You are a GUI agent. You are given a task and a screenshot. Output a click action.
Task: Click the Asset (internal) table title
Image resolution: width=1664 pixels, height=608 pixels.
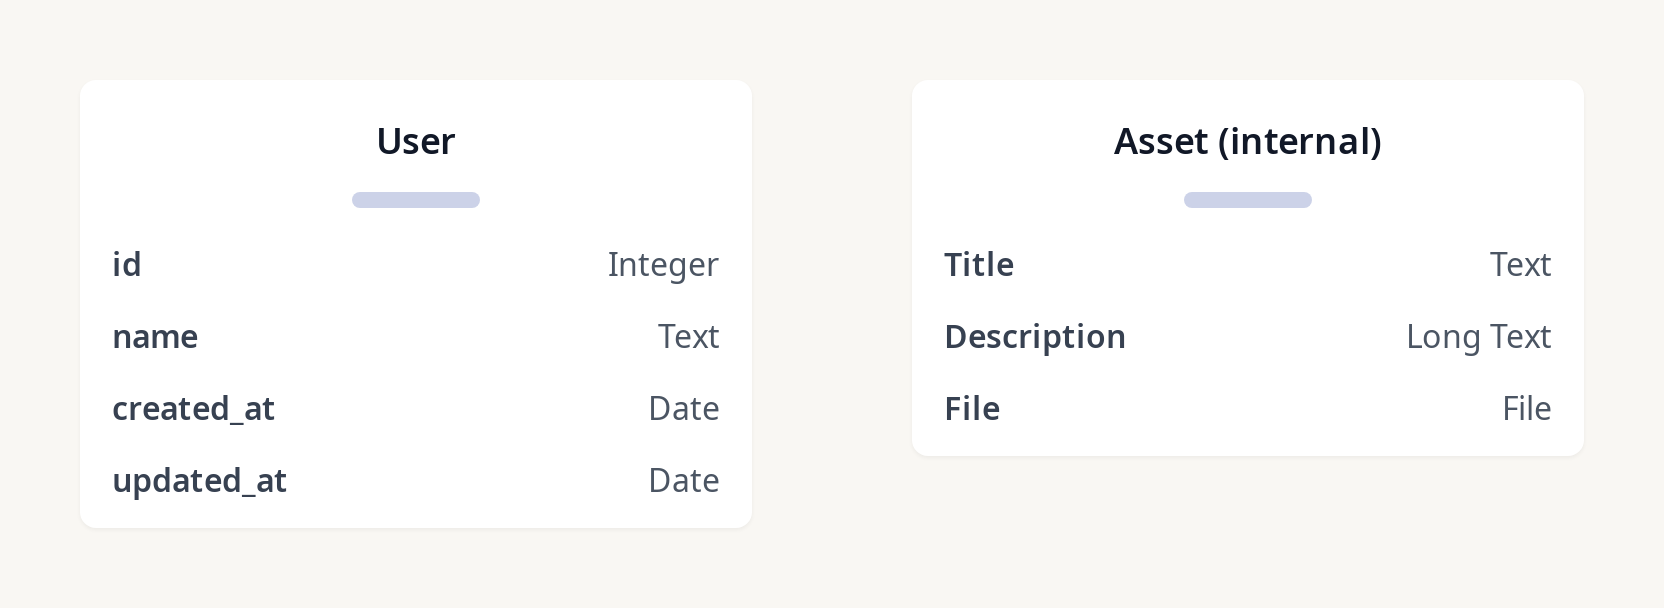1247,142
